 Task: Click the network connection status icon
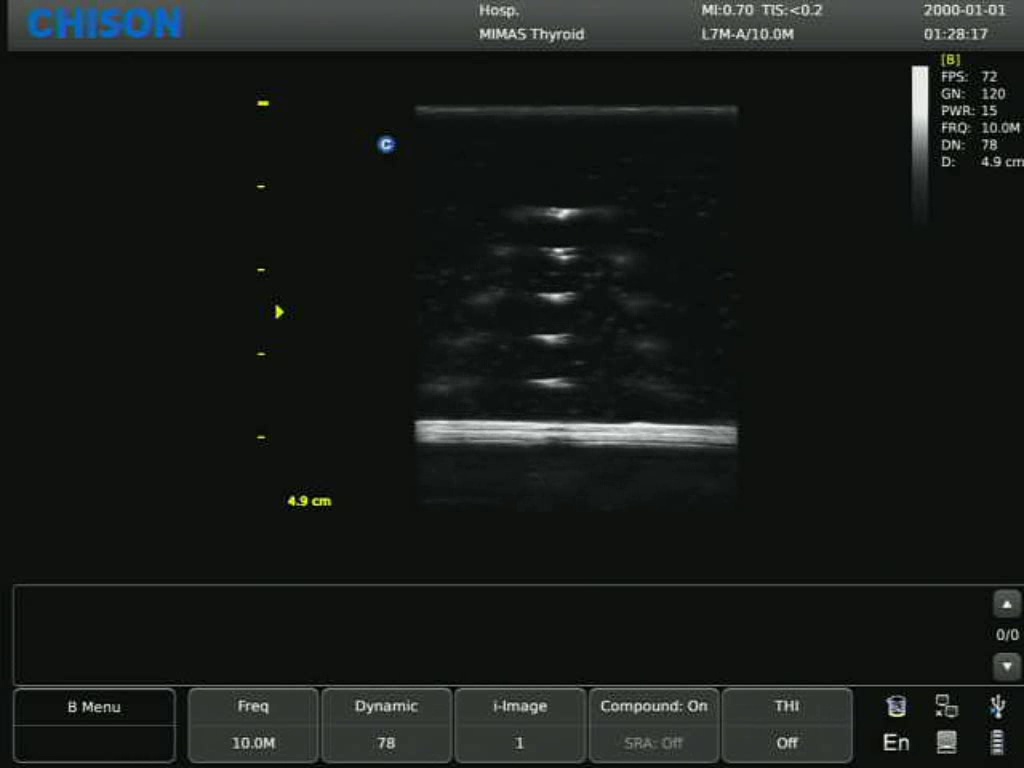[x=945, y=706]
